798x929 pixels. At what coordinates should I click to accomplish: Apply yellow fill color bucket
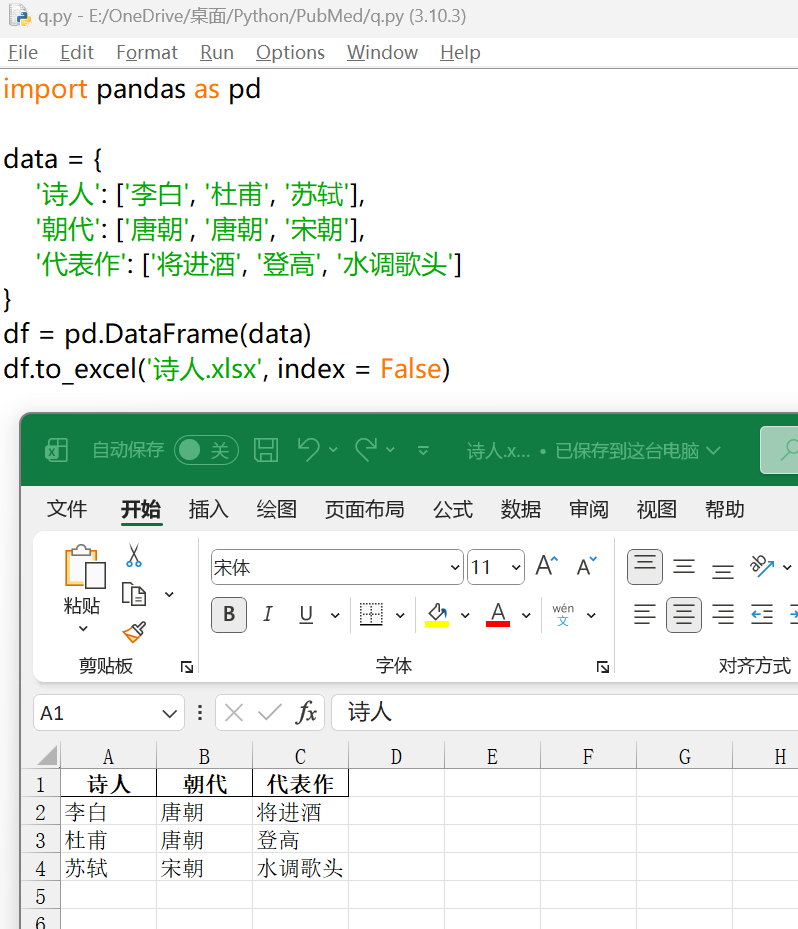coord(437,614)
